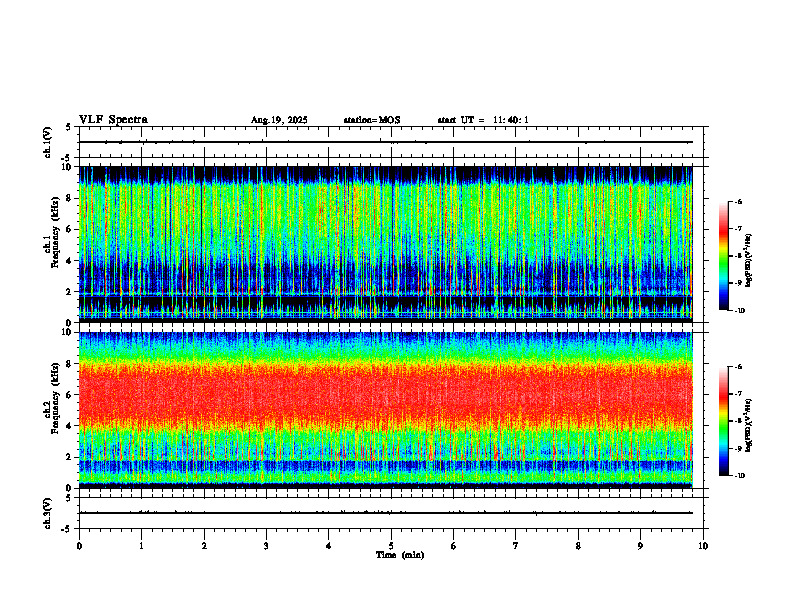792x612 pixels.
Task: Click the "8" kHz tick on ch.1 axis
Action: (70, 198)
